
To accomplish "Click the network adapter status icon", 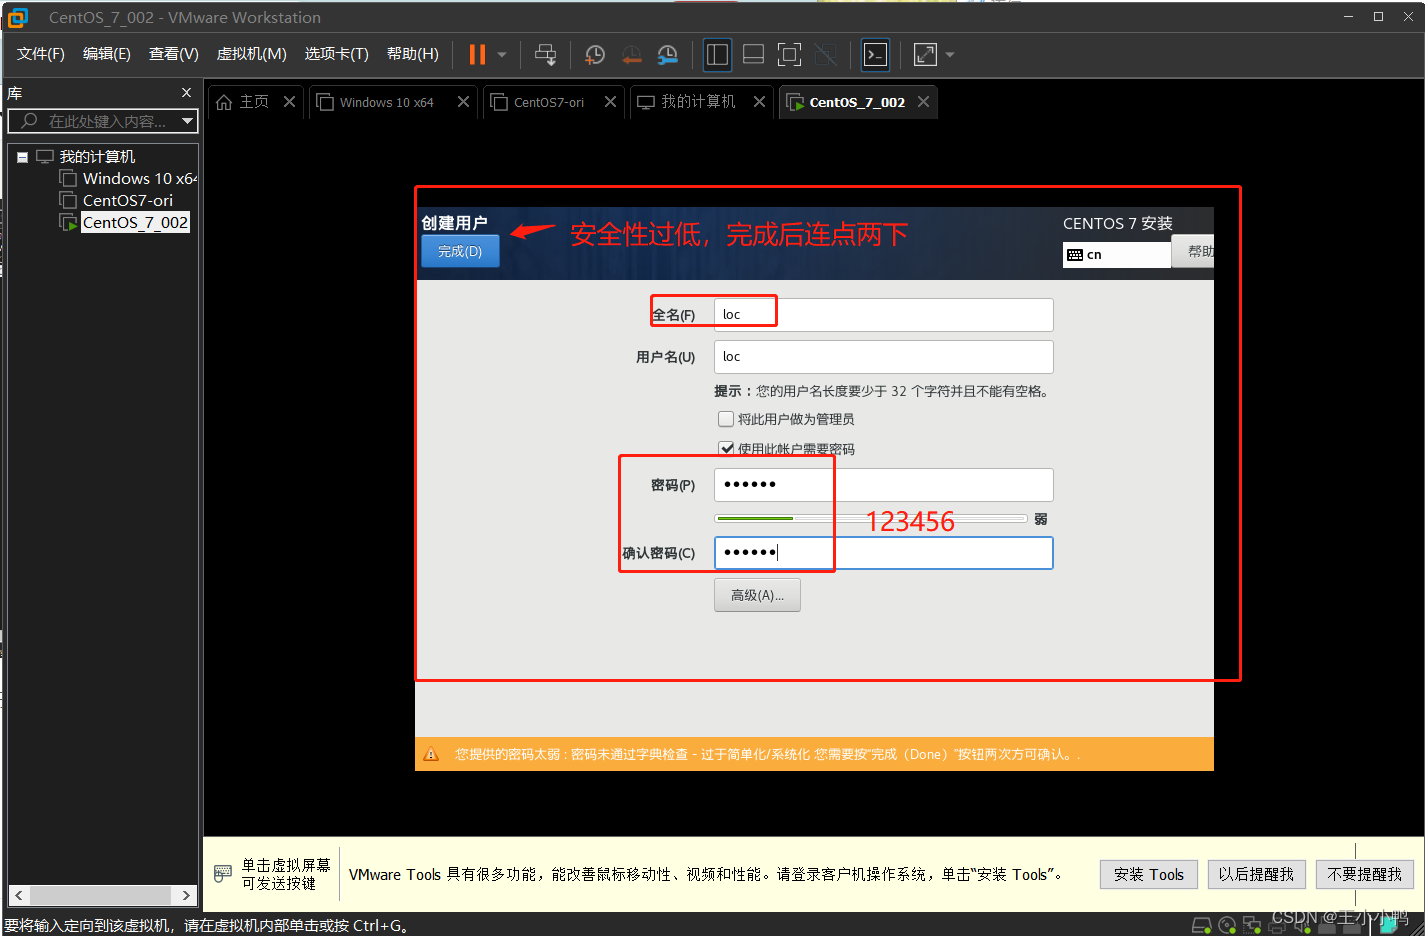I will click(x=1252, y=926).
